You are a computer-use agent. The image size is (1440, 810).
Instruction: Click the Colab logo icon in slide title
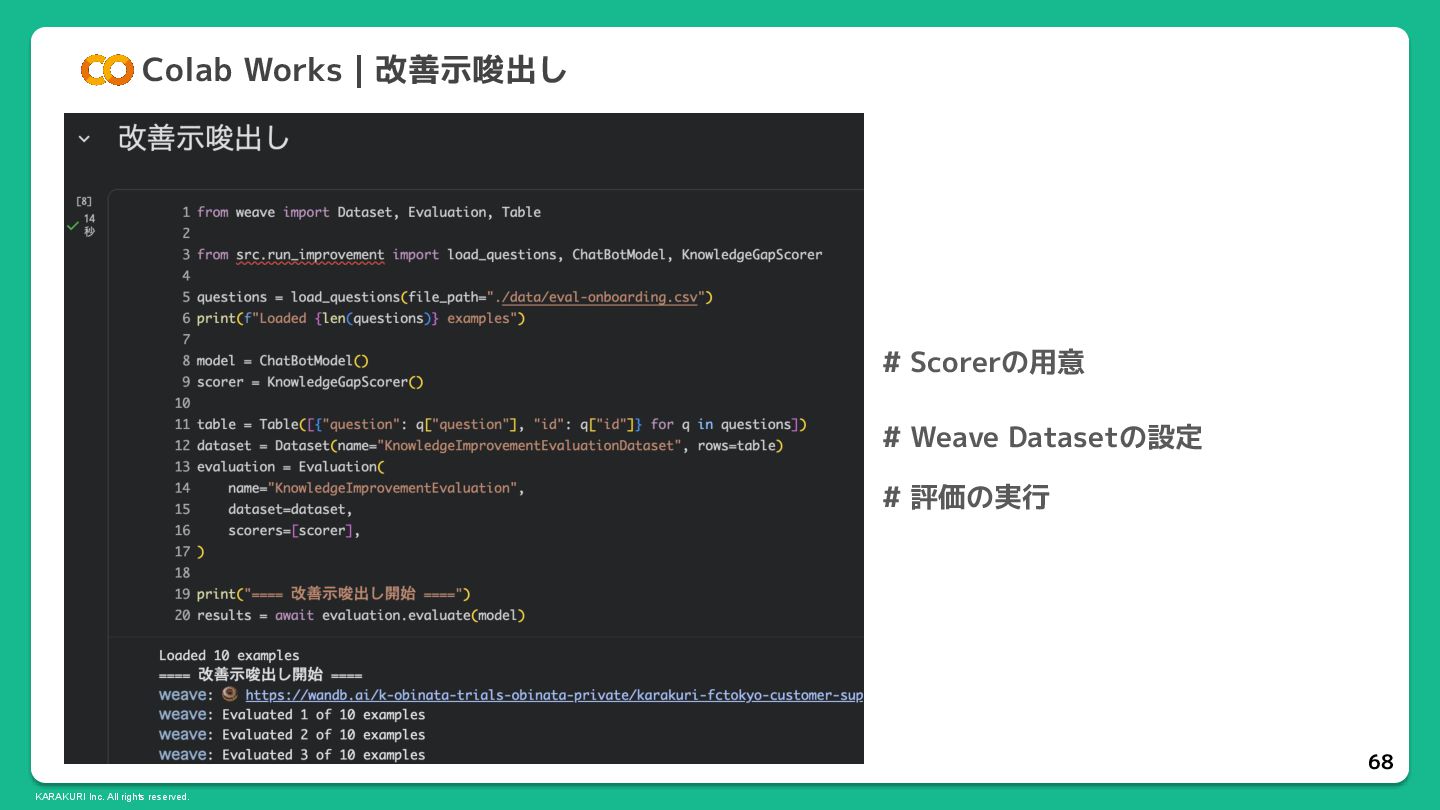(107, 70)
